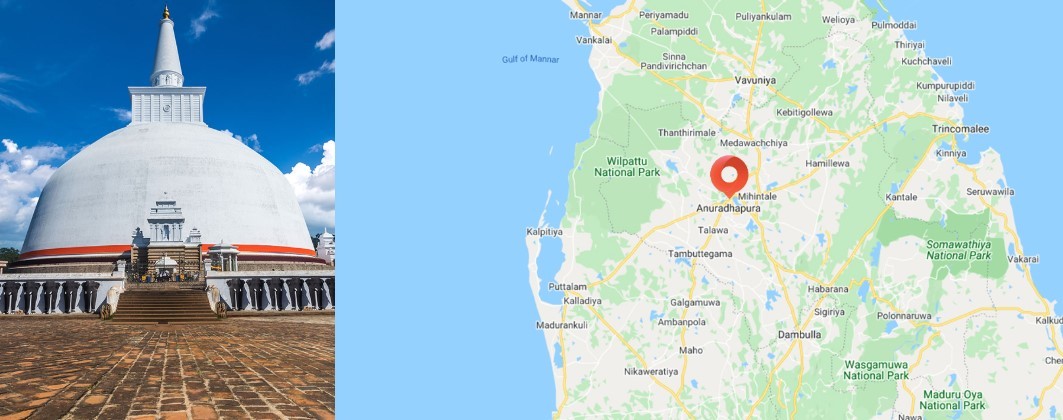Select the Kalpitiya label

544,232
